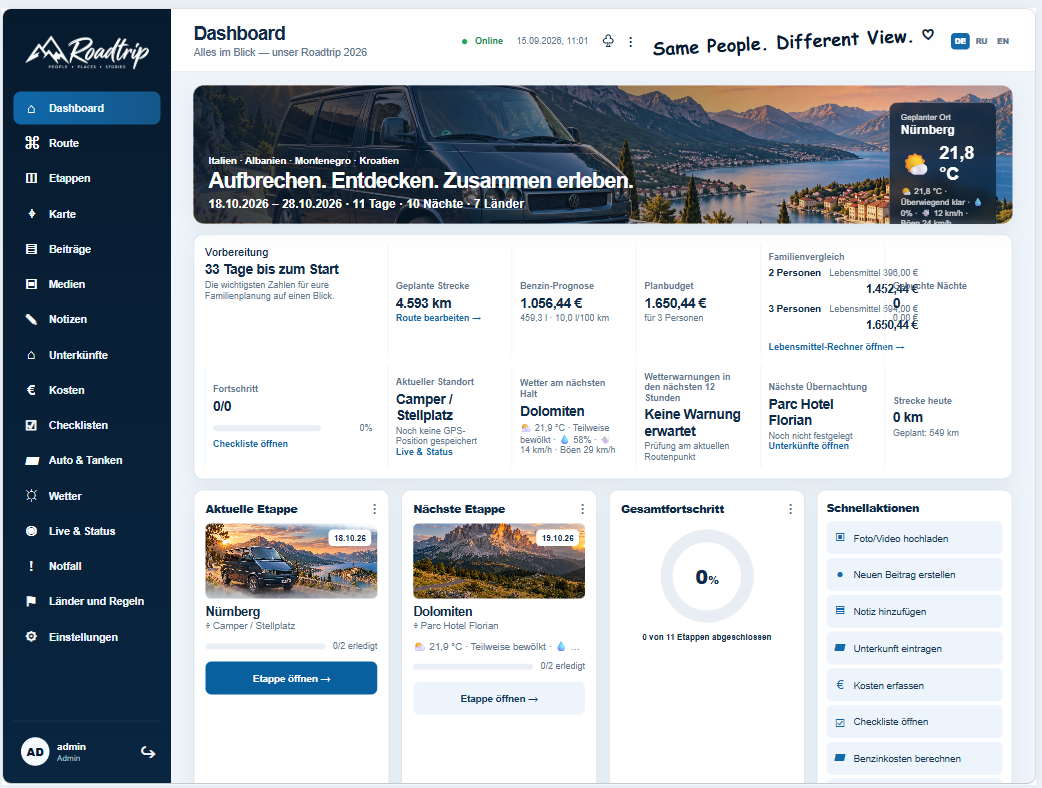Switch language to DE

960,41
